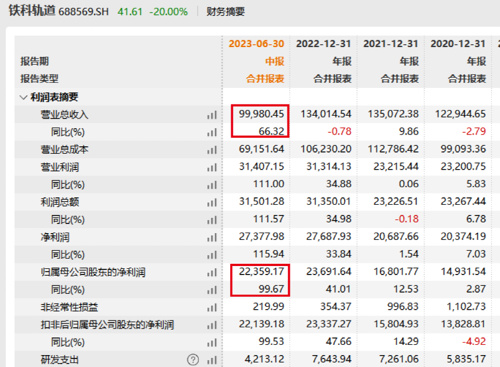Collapse the 利润表摘要 section
The image size is (500, 367).
tap(23, 97)
